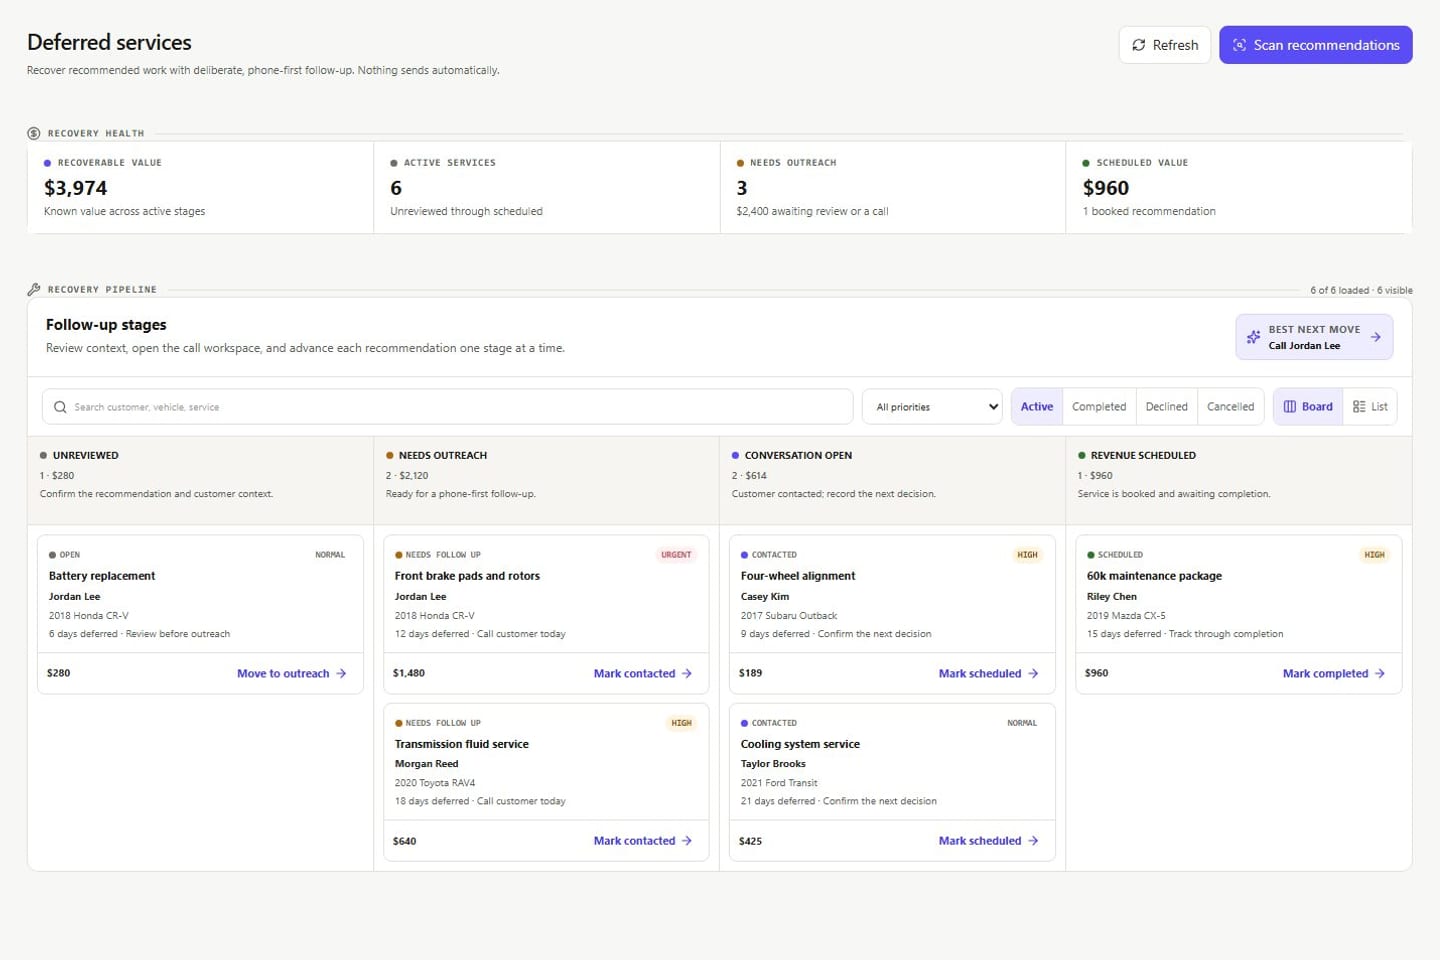The width and height of the screenshot is (1440, 960).
Task: Click the SCHEDULED status label
Action: click(x=1120, y=555)
